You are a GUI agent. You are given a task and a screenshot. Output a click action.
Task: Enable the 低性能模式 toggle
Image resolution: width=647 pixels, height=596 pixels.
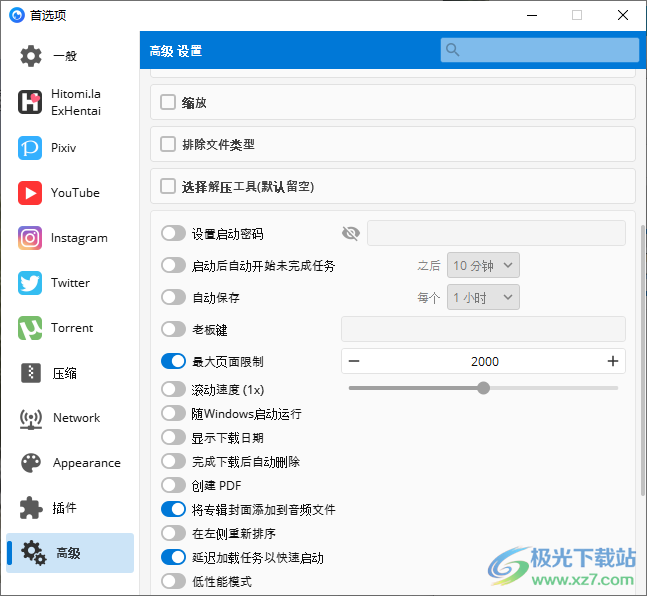tap(173, 581)
